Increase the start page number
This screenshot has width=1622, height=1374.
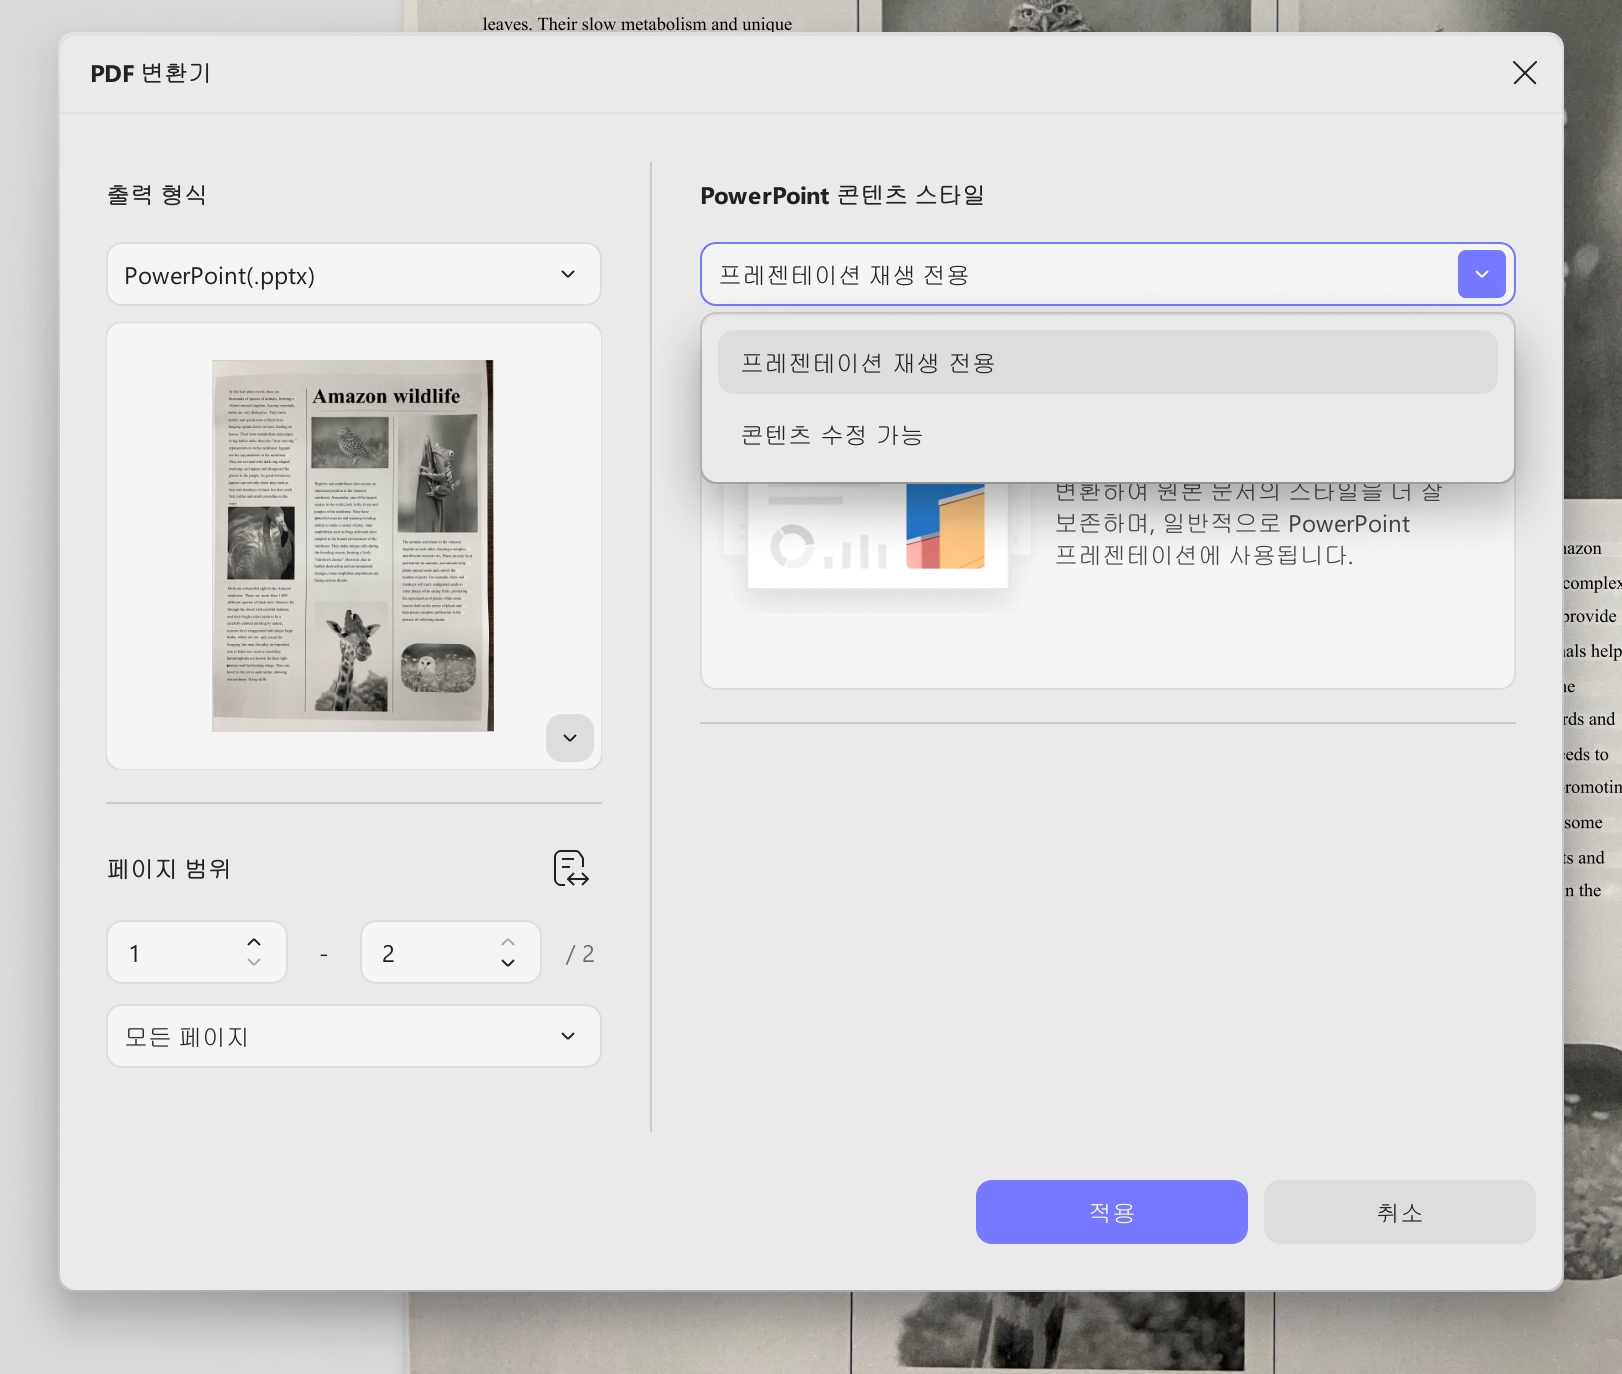click(x=254, y=942)
